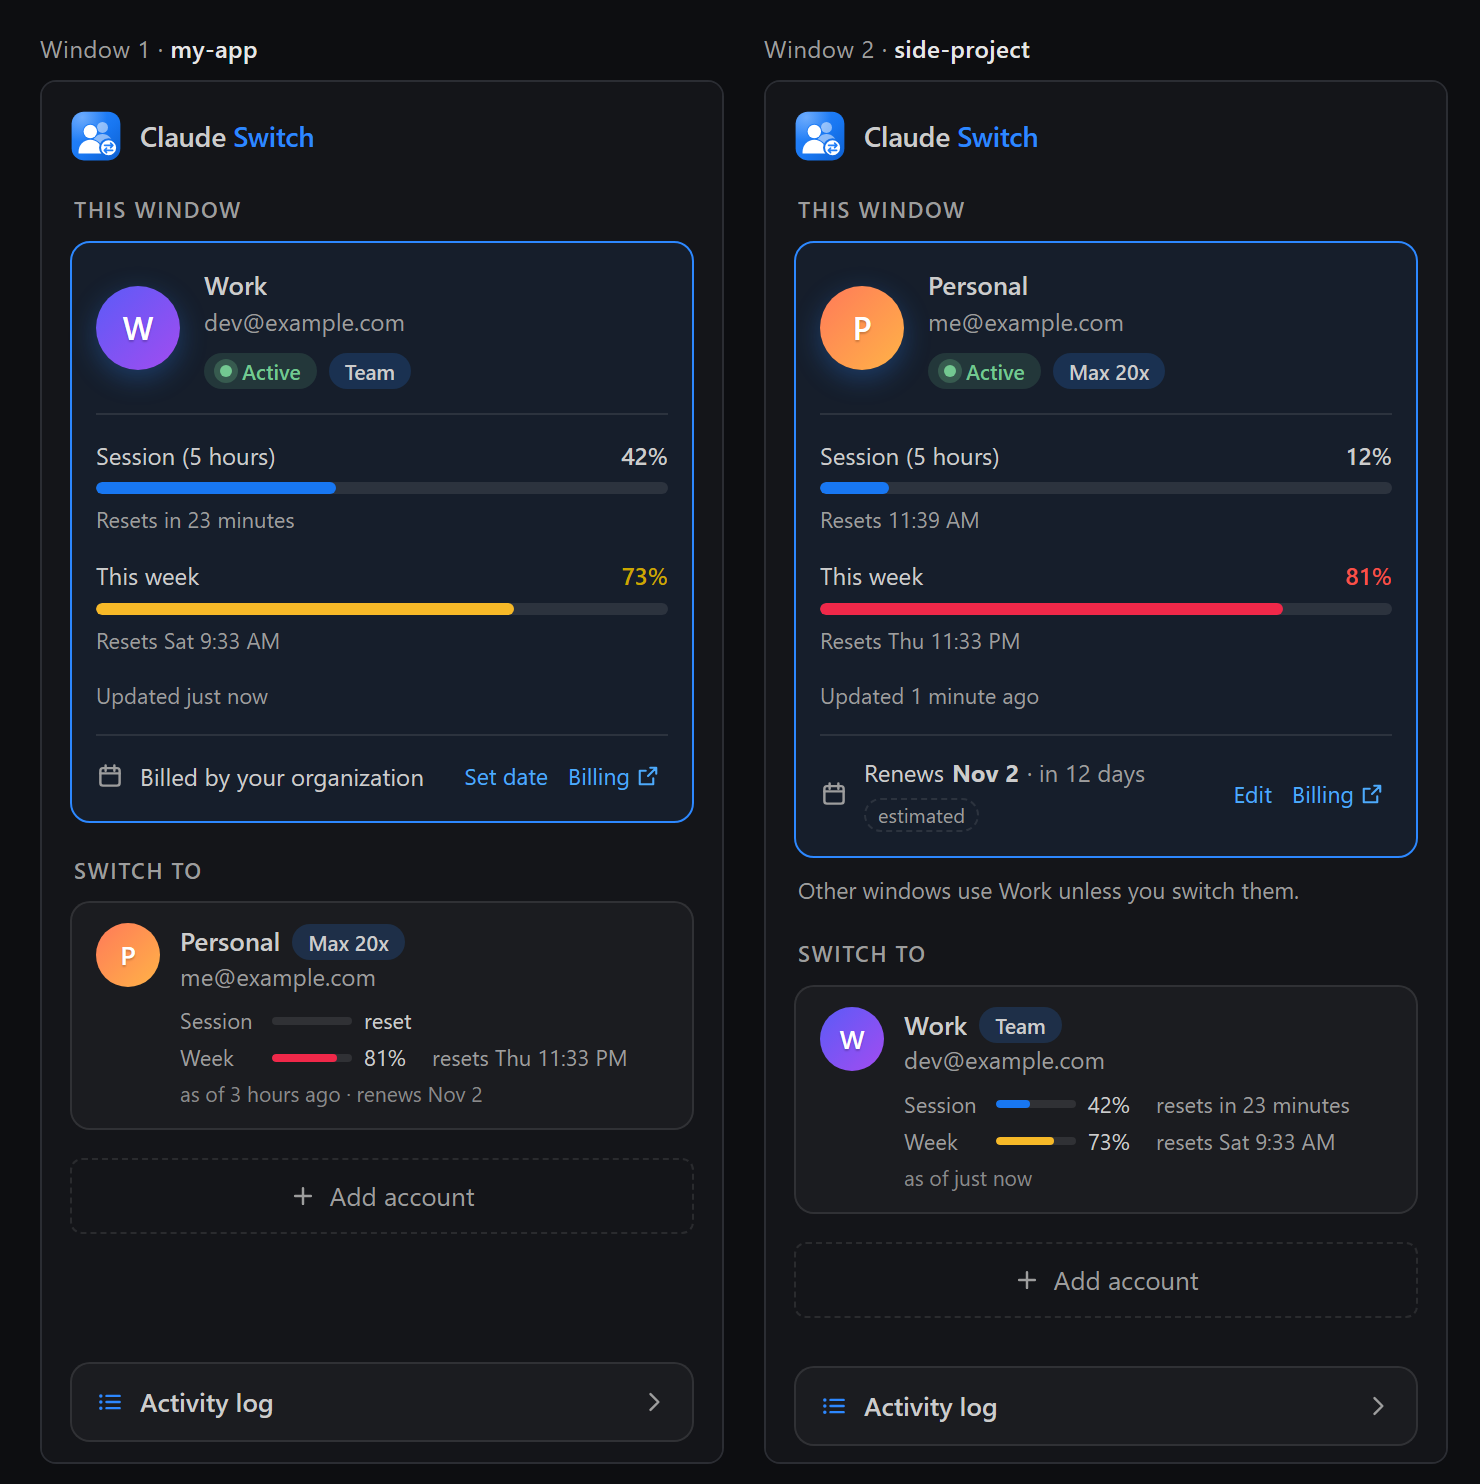Click 'Other windows use Work unless you switch them'
Viewport: 1480px width, 1484px height.
point(1048,891)
